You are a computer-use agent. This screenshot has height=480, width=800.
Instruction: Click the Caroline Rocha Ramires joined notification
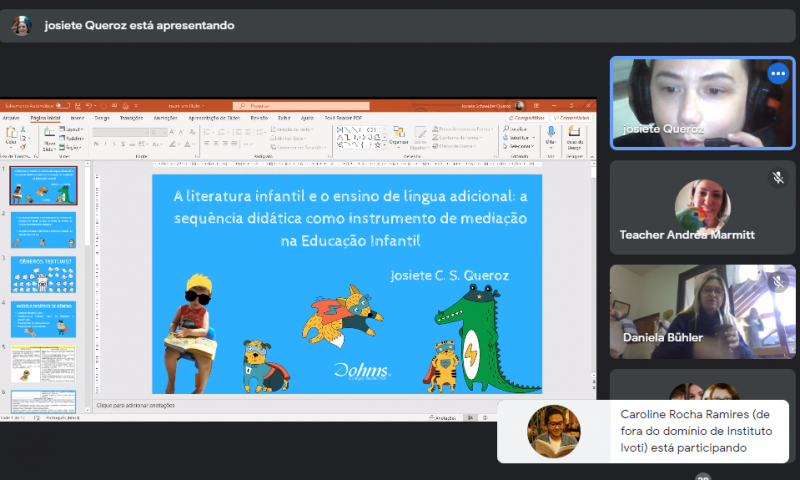point(643,432)
